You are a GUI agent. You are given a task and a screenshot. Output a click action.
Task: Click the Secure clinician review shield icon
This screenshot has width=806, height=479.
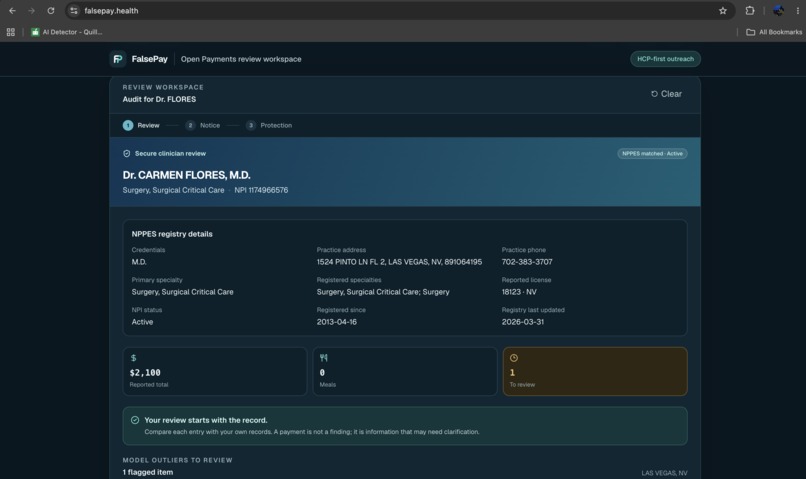point(126,154)
